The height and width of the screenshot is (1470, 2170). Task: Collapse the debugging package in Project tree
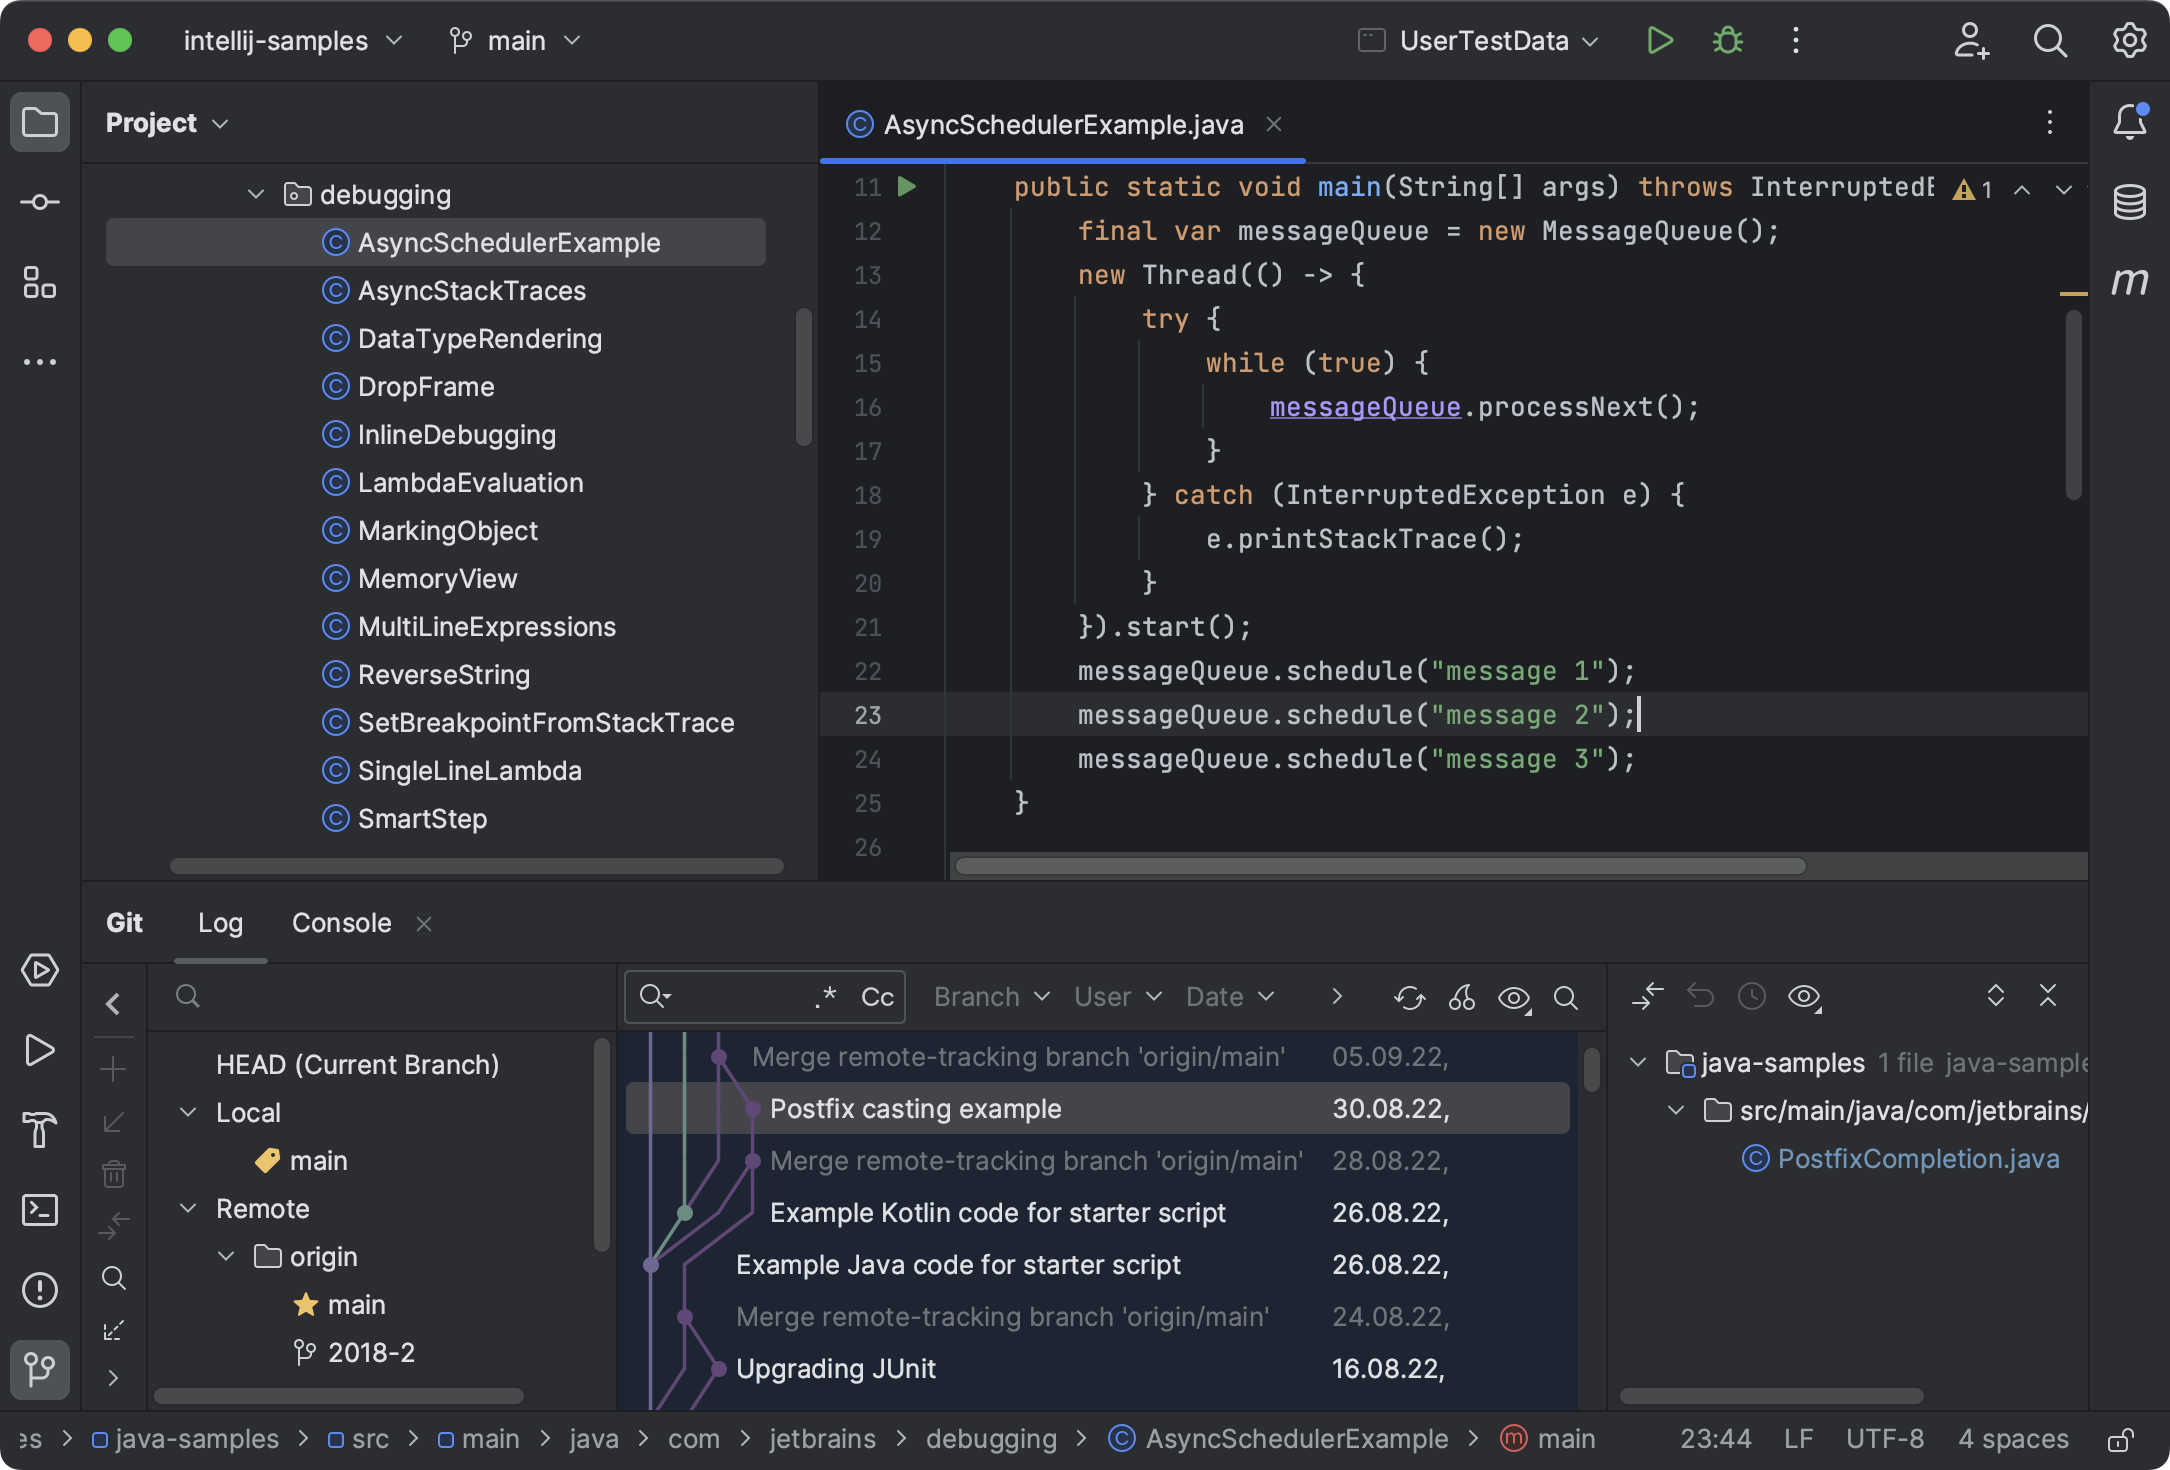[x=256, y=194]
